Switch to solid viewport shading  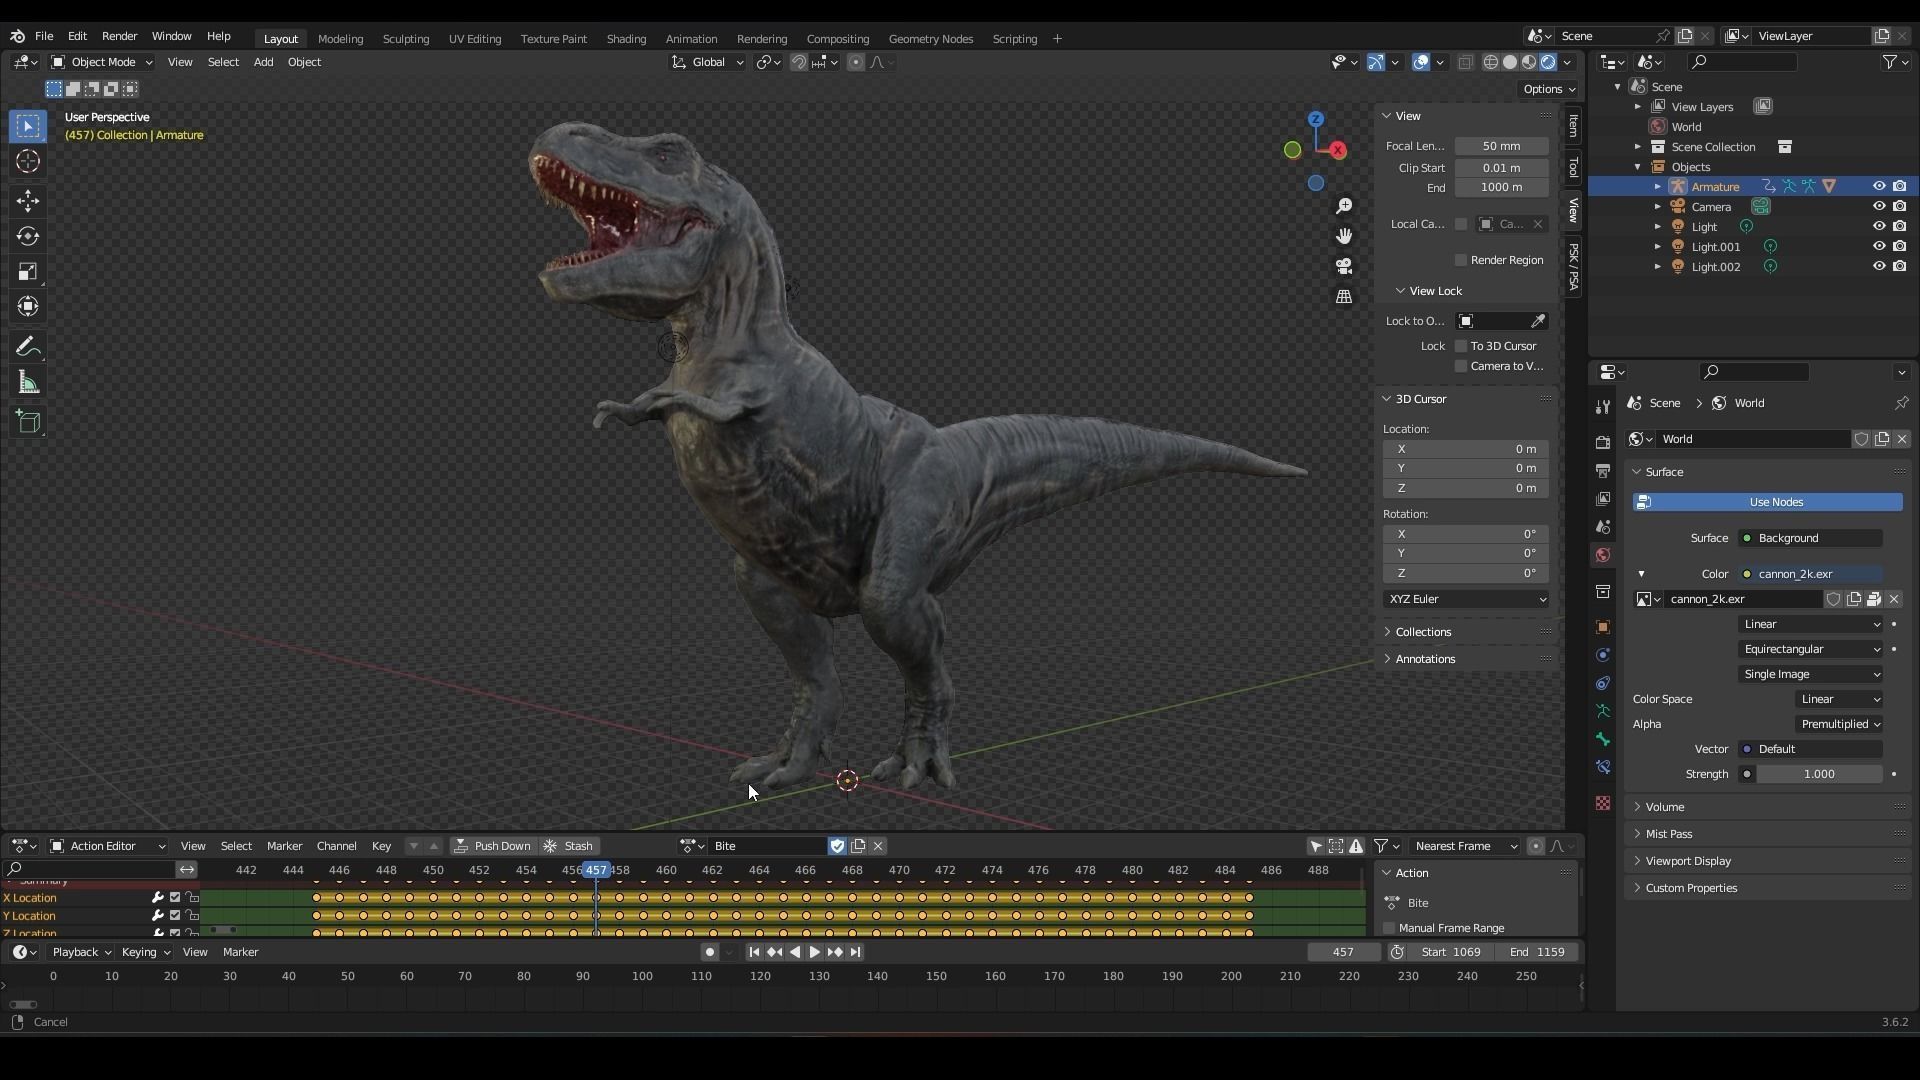pos(1510,62)
